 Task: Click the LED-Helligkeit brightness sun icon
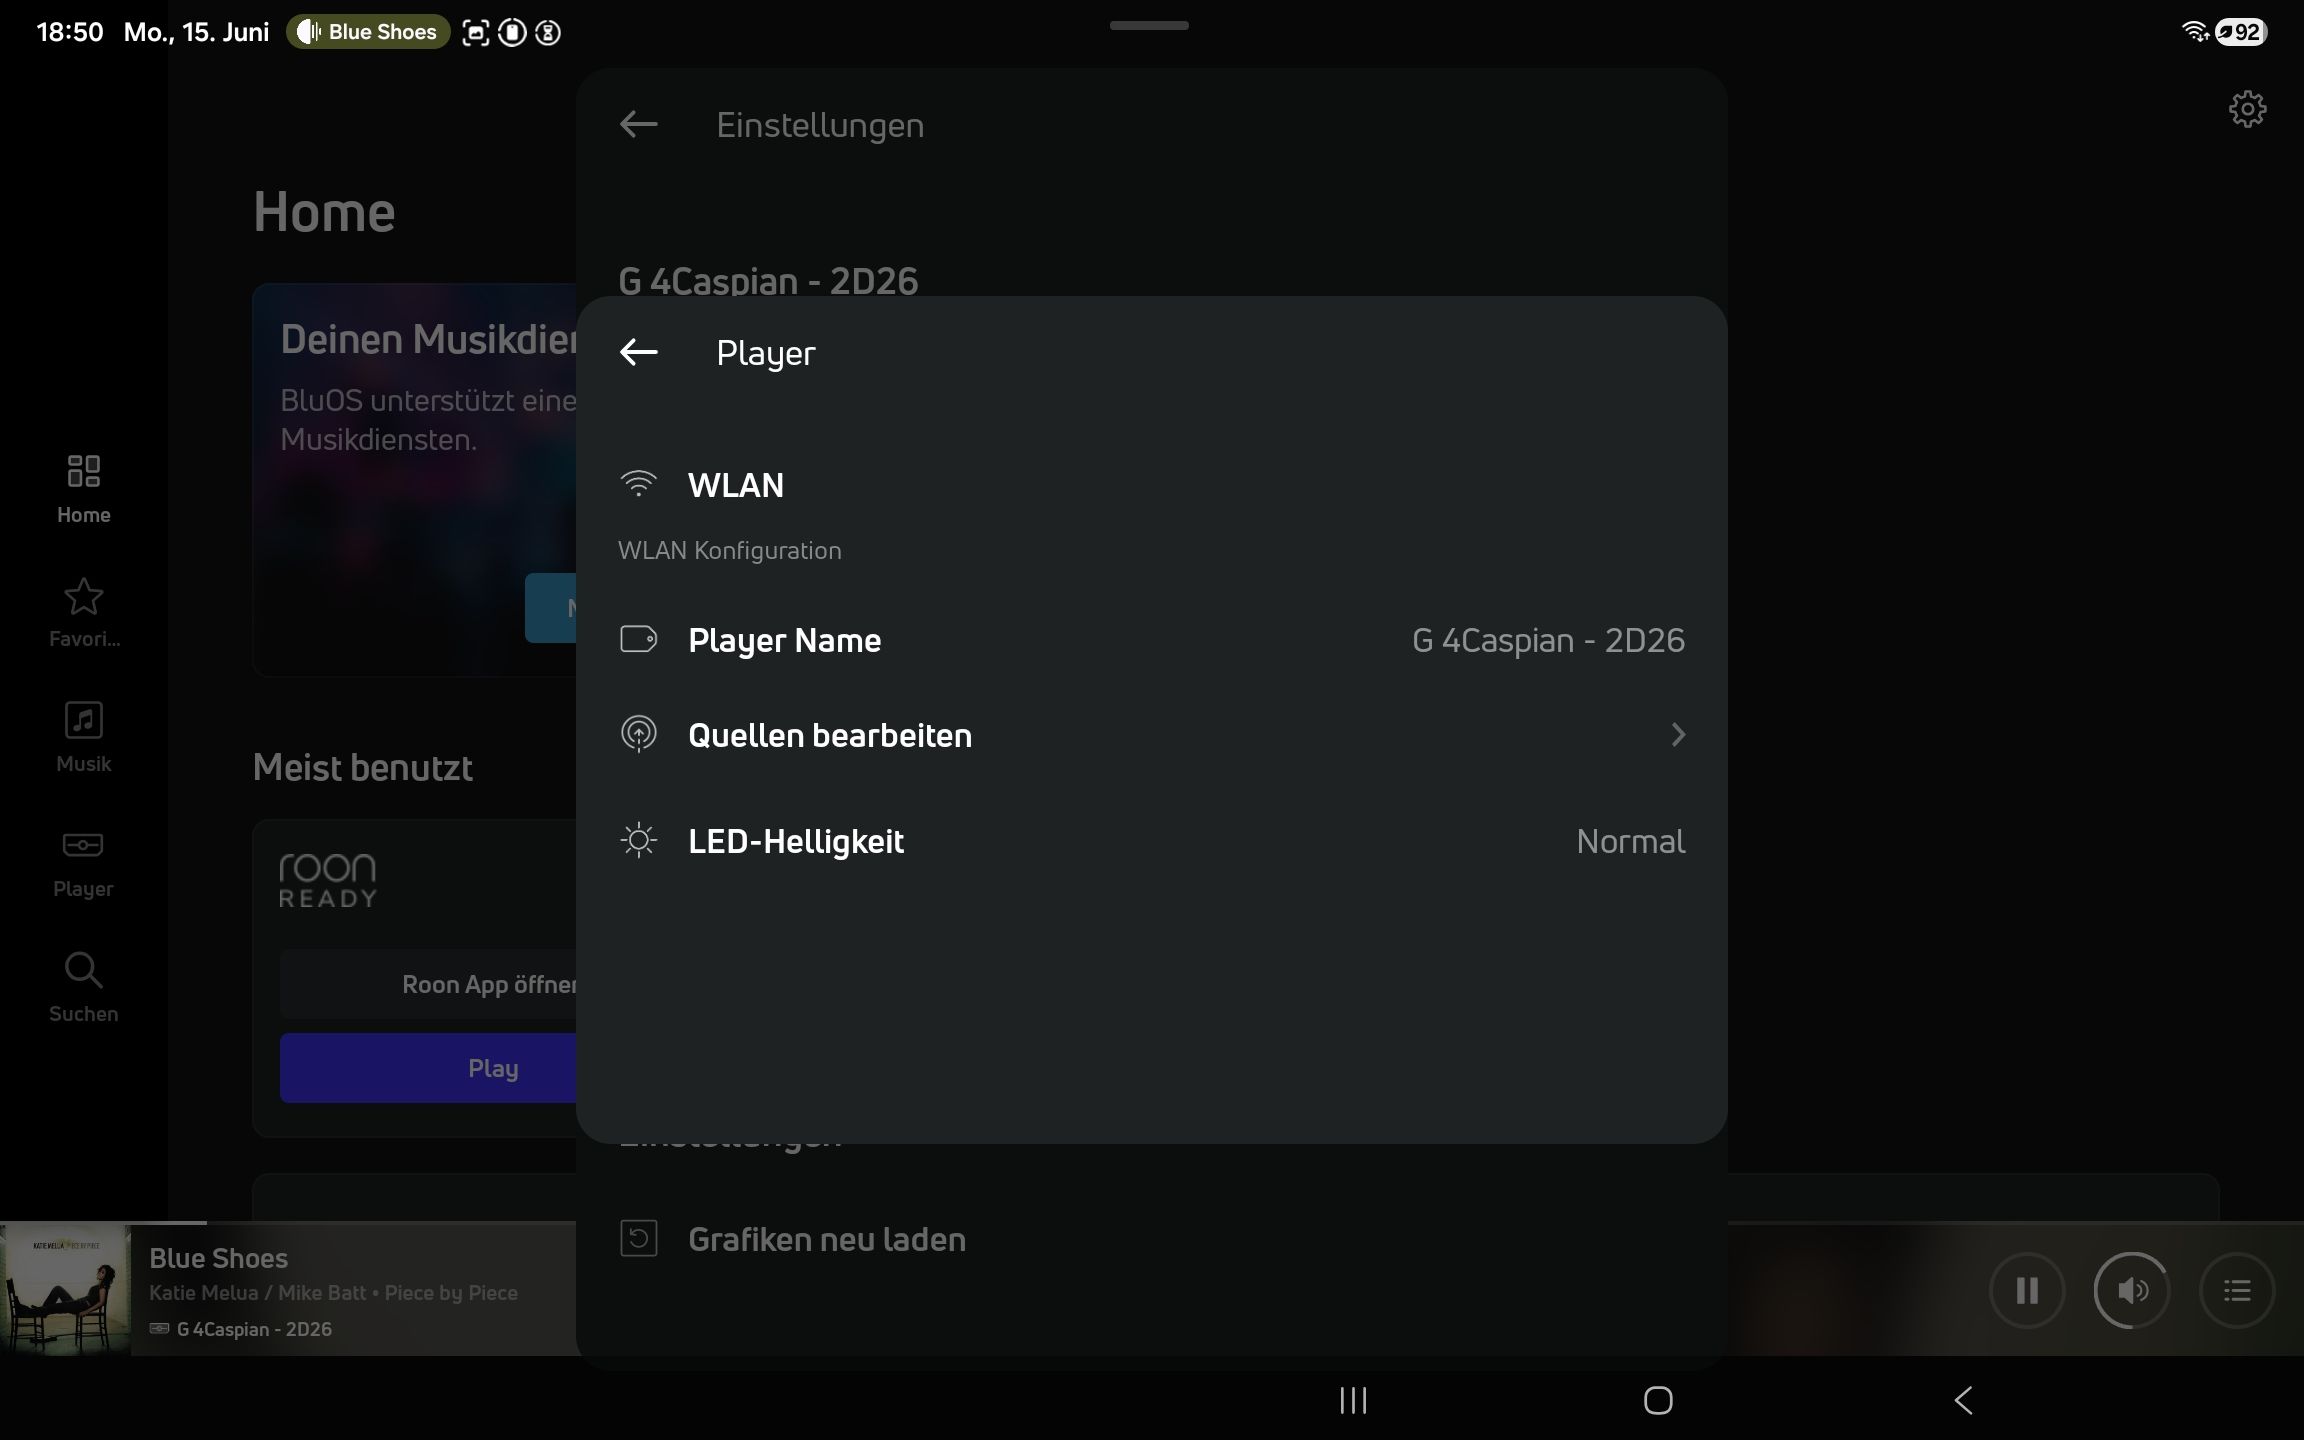(x=638, y=840)
